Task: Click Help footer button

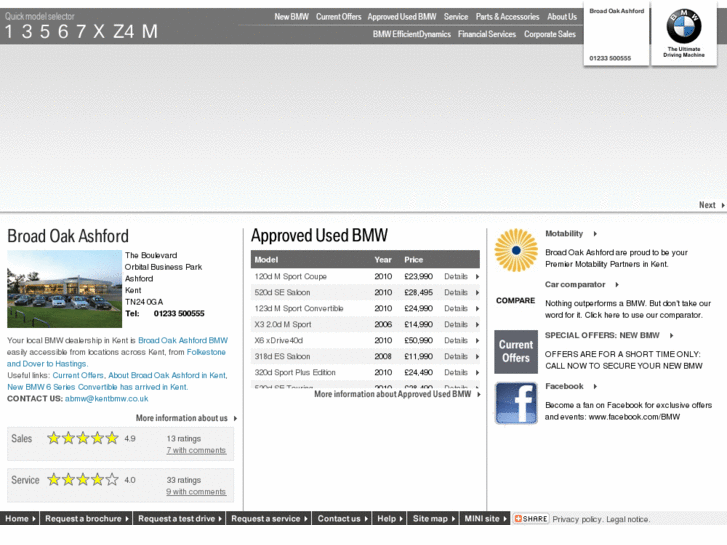Action: click(x=390, y=519)
